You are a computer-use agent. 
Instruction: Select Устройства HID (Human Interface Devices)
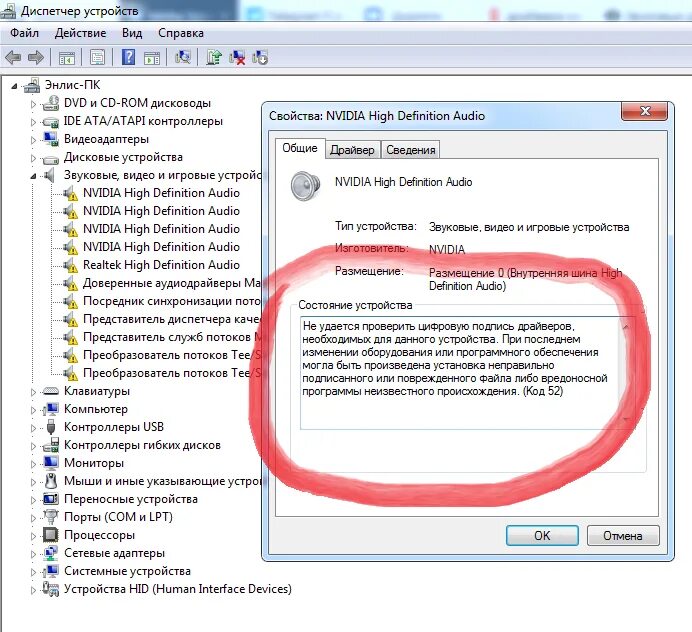(x=178, y=589)
